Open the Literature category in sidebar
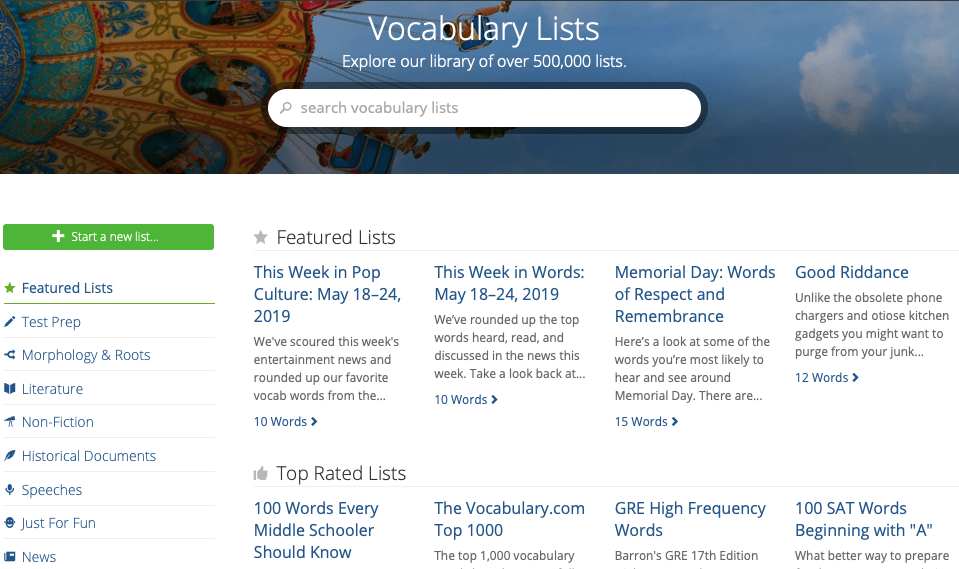 point(52,389)
